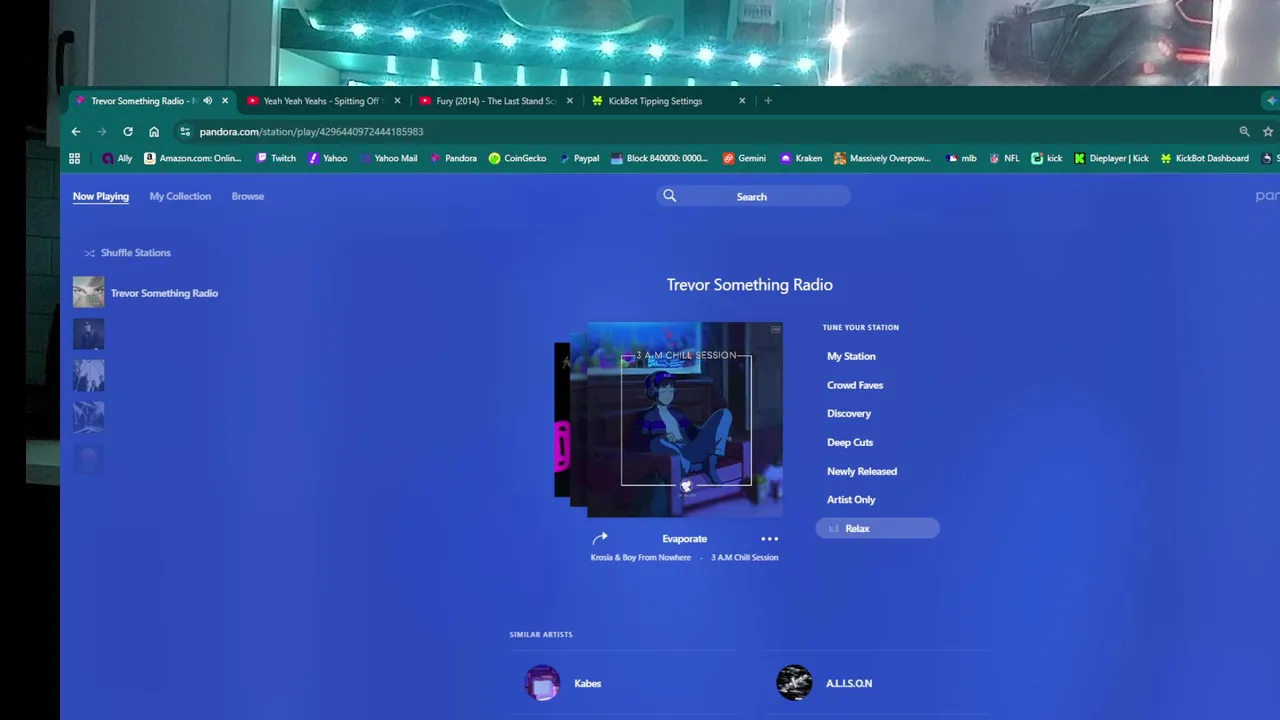
Task: Click the Kabes artist avatar
Action: point(543,683)
